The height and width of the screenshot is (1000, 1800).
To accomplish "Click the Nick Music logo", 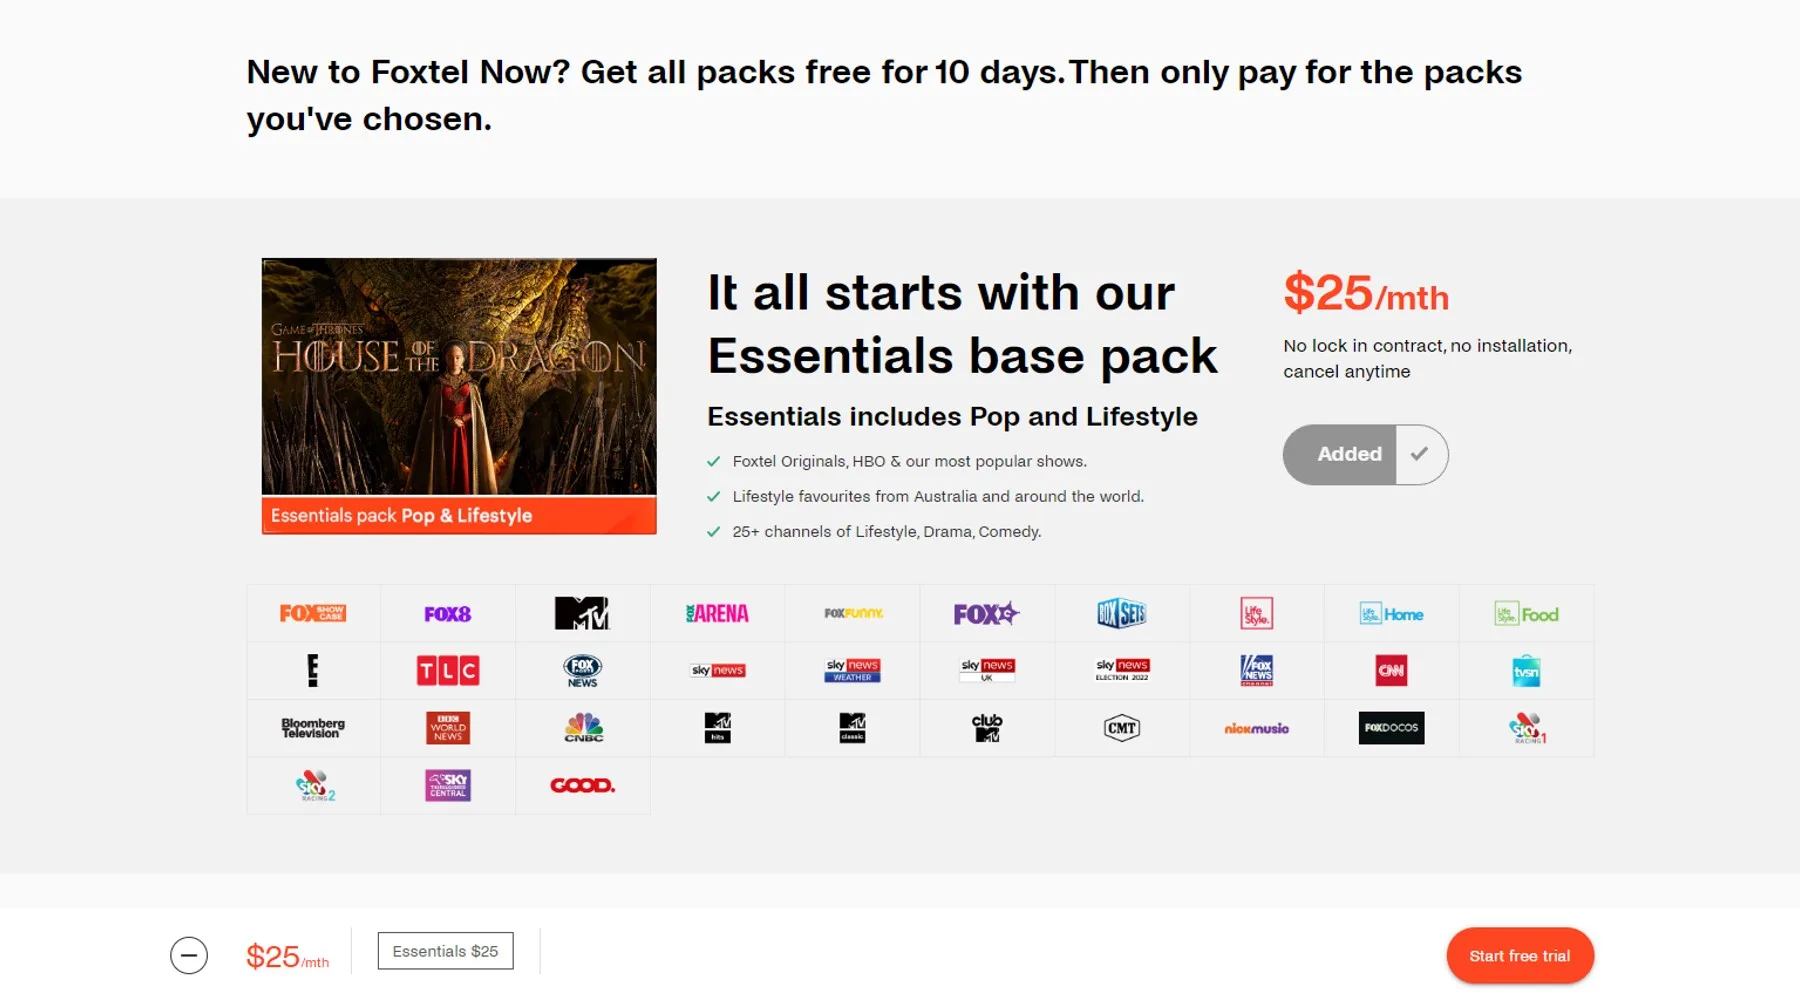I will click(1256, 728).
